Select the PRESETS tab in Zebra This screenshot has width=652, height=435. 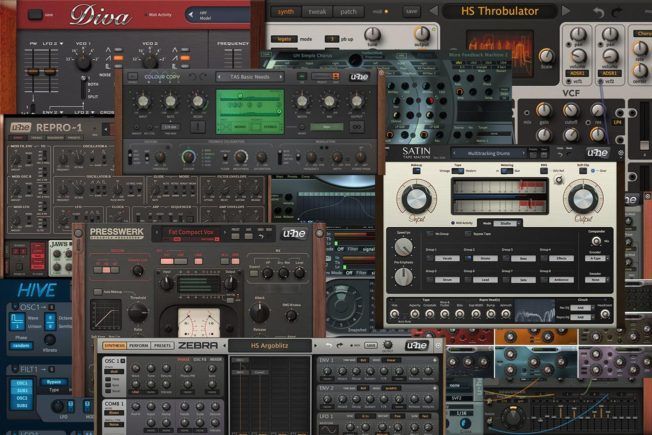click(162, 346)
